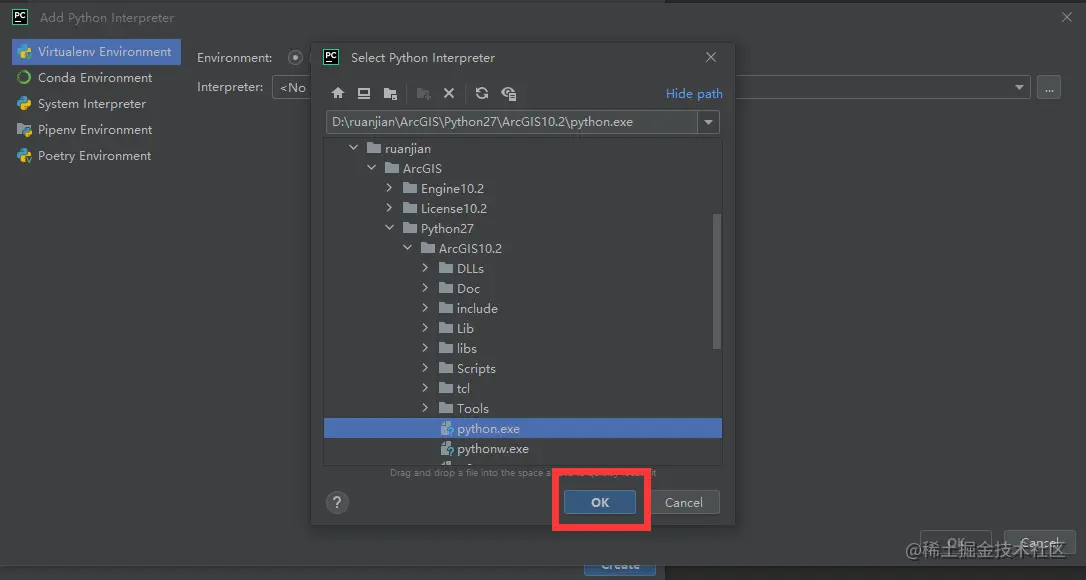Image resolution: width=1086 pixels, height=580 pixels.
Task: Select Pipenv Environment in sidebar
Action: click(96, 130)
